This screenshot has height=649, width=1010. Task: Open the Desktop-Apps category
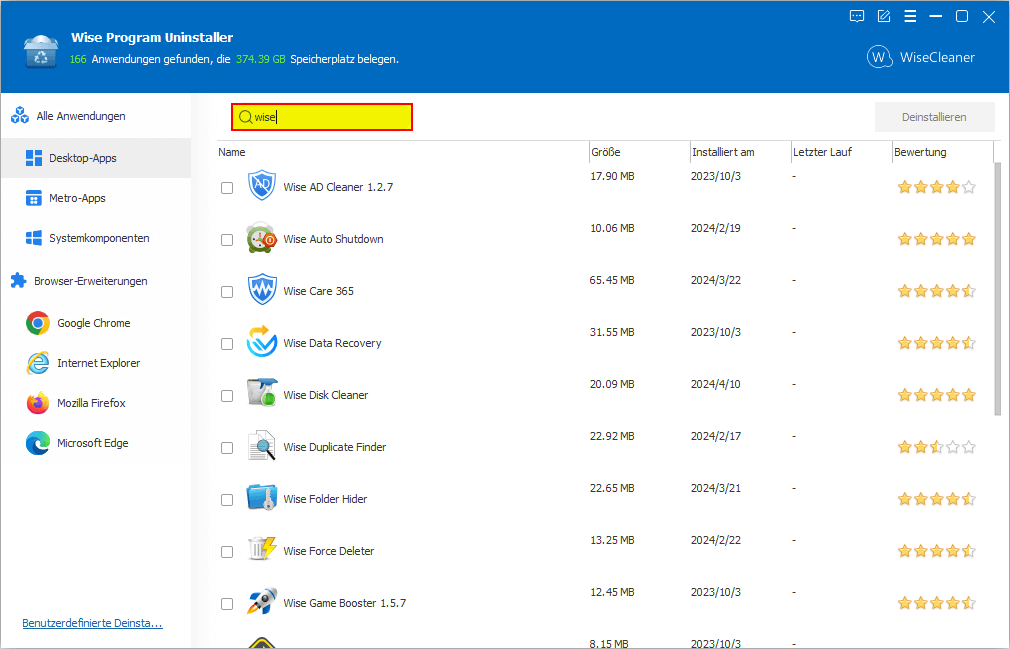pyautogui.click(x=96, y=158)
